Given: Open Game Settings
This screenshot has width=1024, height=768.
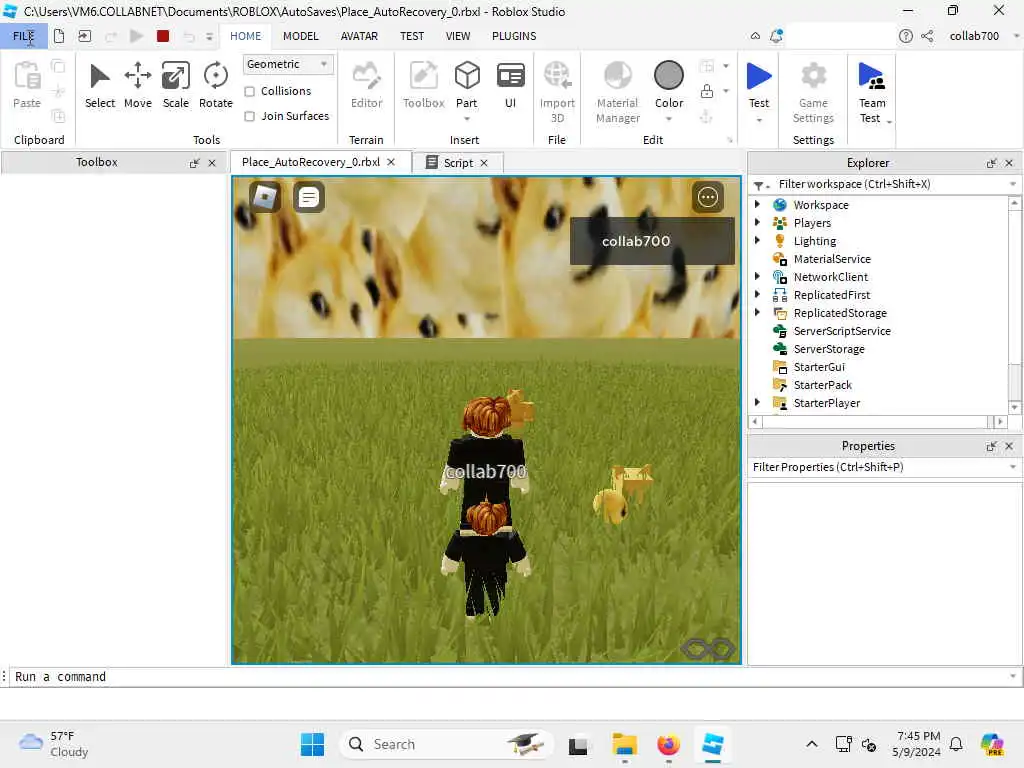Looking at the screenshot, I should [813, 92].
